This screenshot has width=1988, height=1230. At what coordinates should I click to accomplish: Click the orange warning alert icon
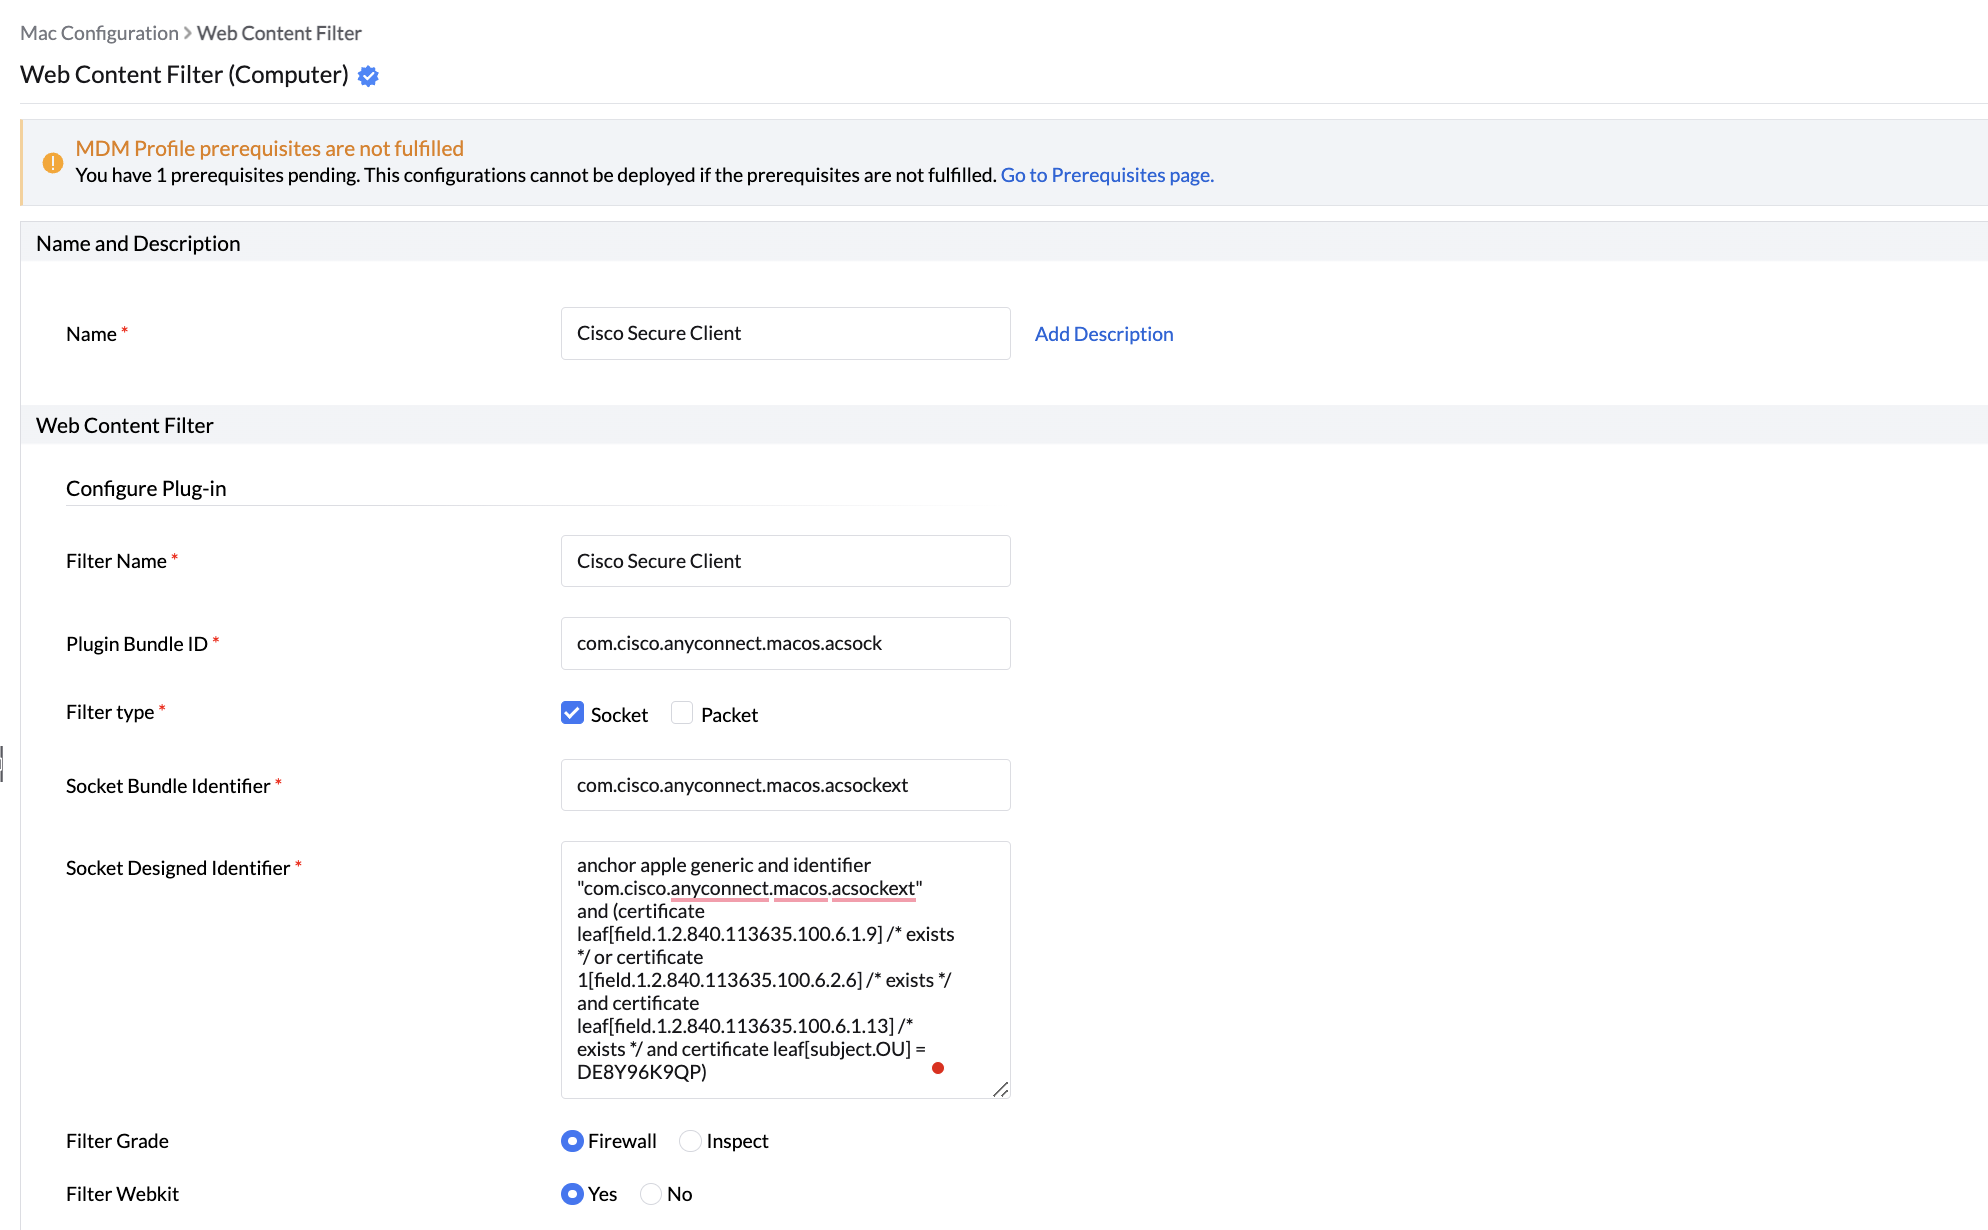[53, 162]
